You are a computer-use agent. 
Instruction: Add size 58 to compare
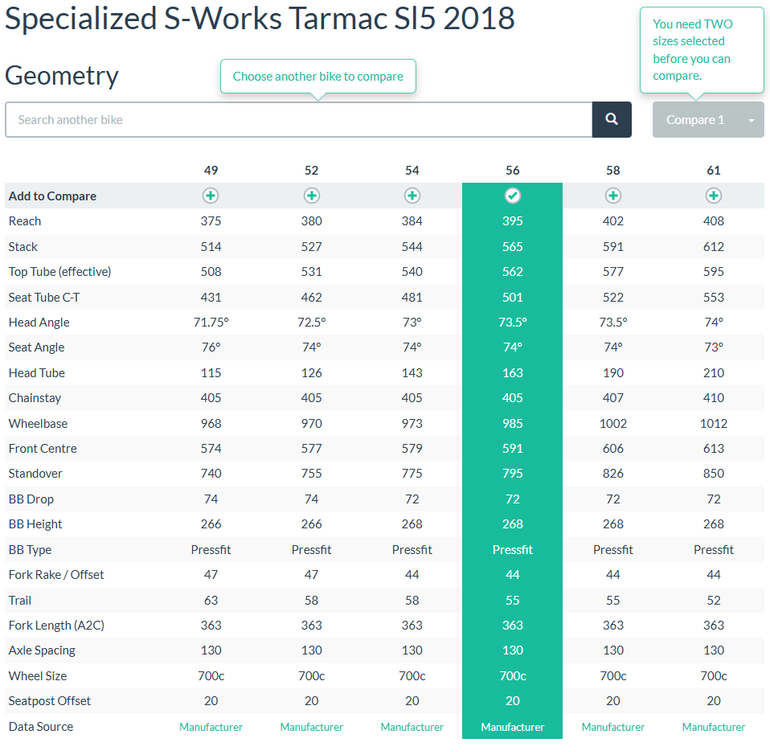point(613,195)
